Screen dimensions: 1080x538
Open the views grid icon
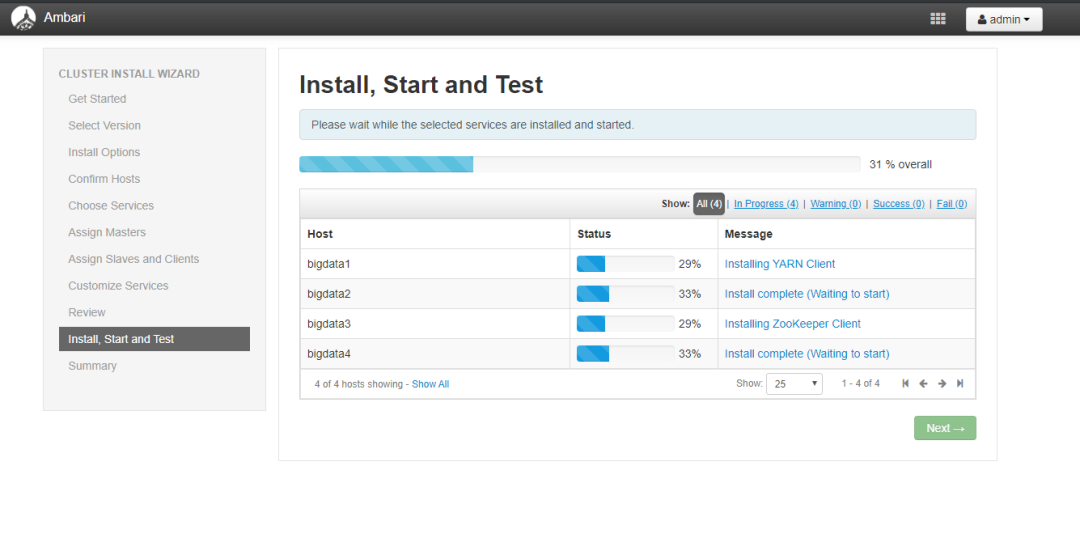click(938, 19)
